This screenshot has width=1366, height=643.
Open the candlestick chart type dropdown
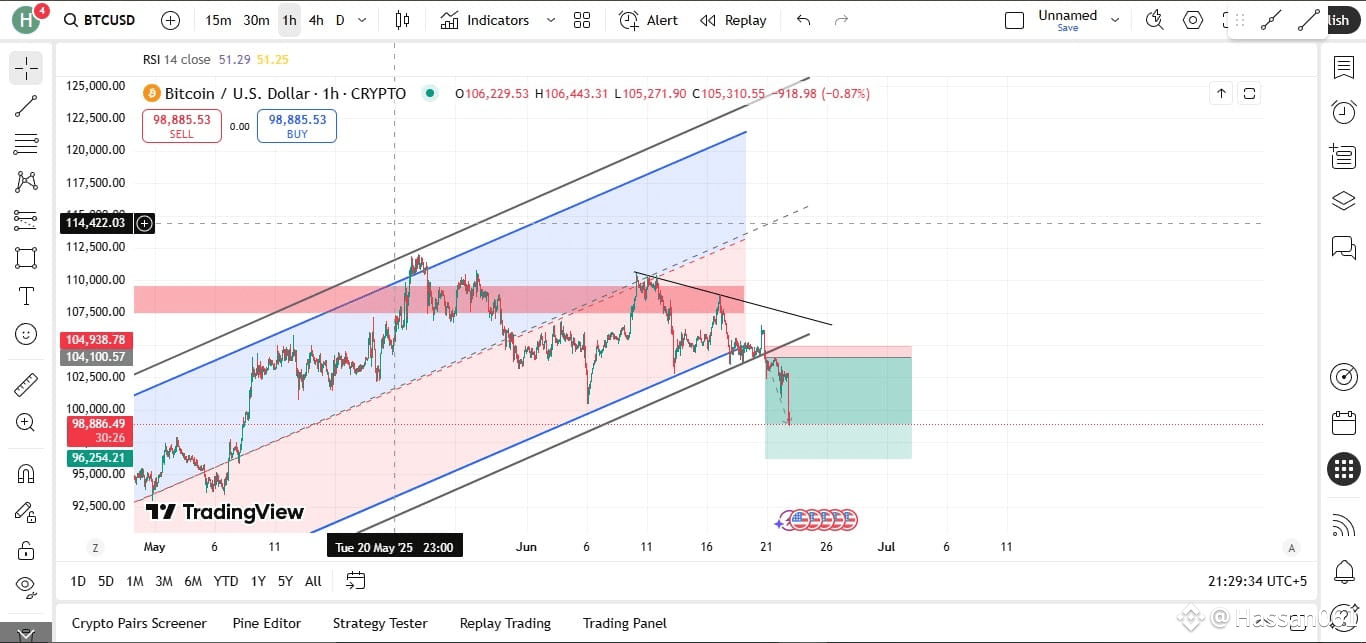[x=403, y=20]
